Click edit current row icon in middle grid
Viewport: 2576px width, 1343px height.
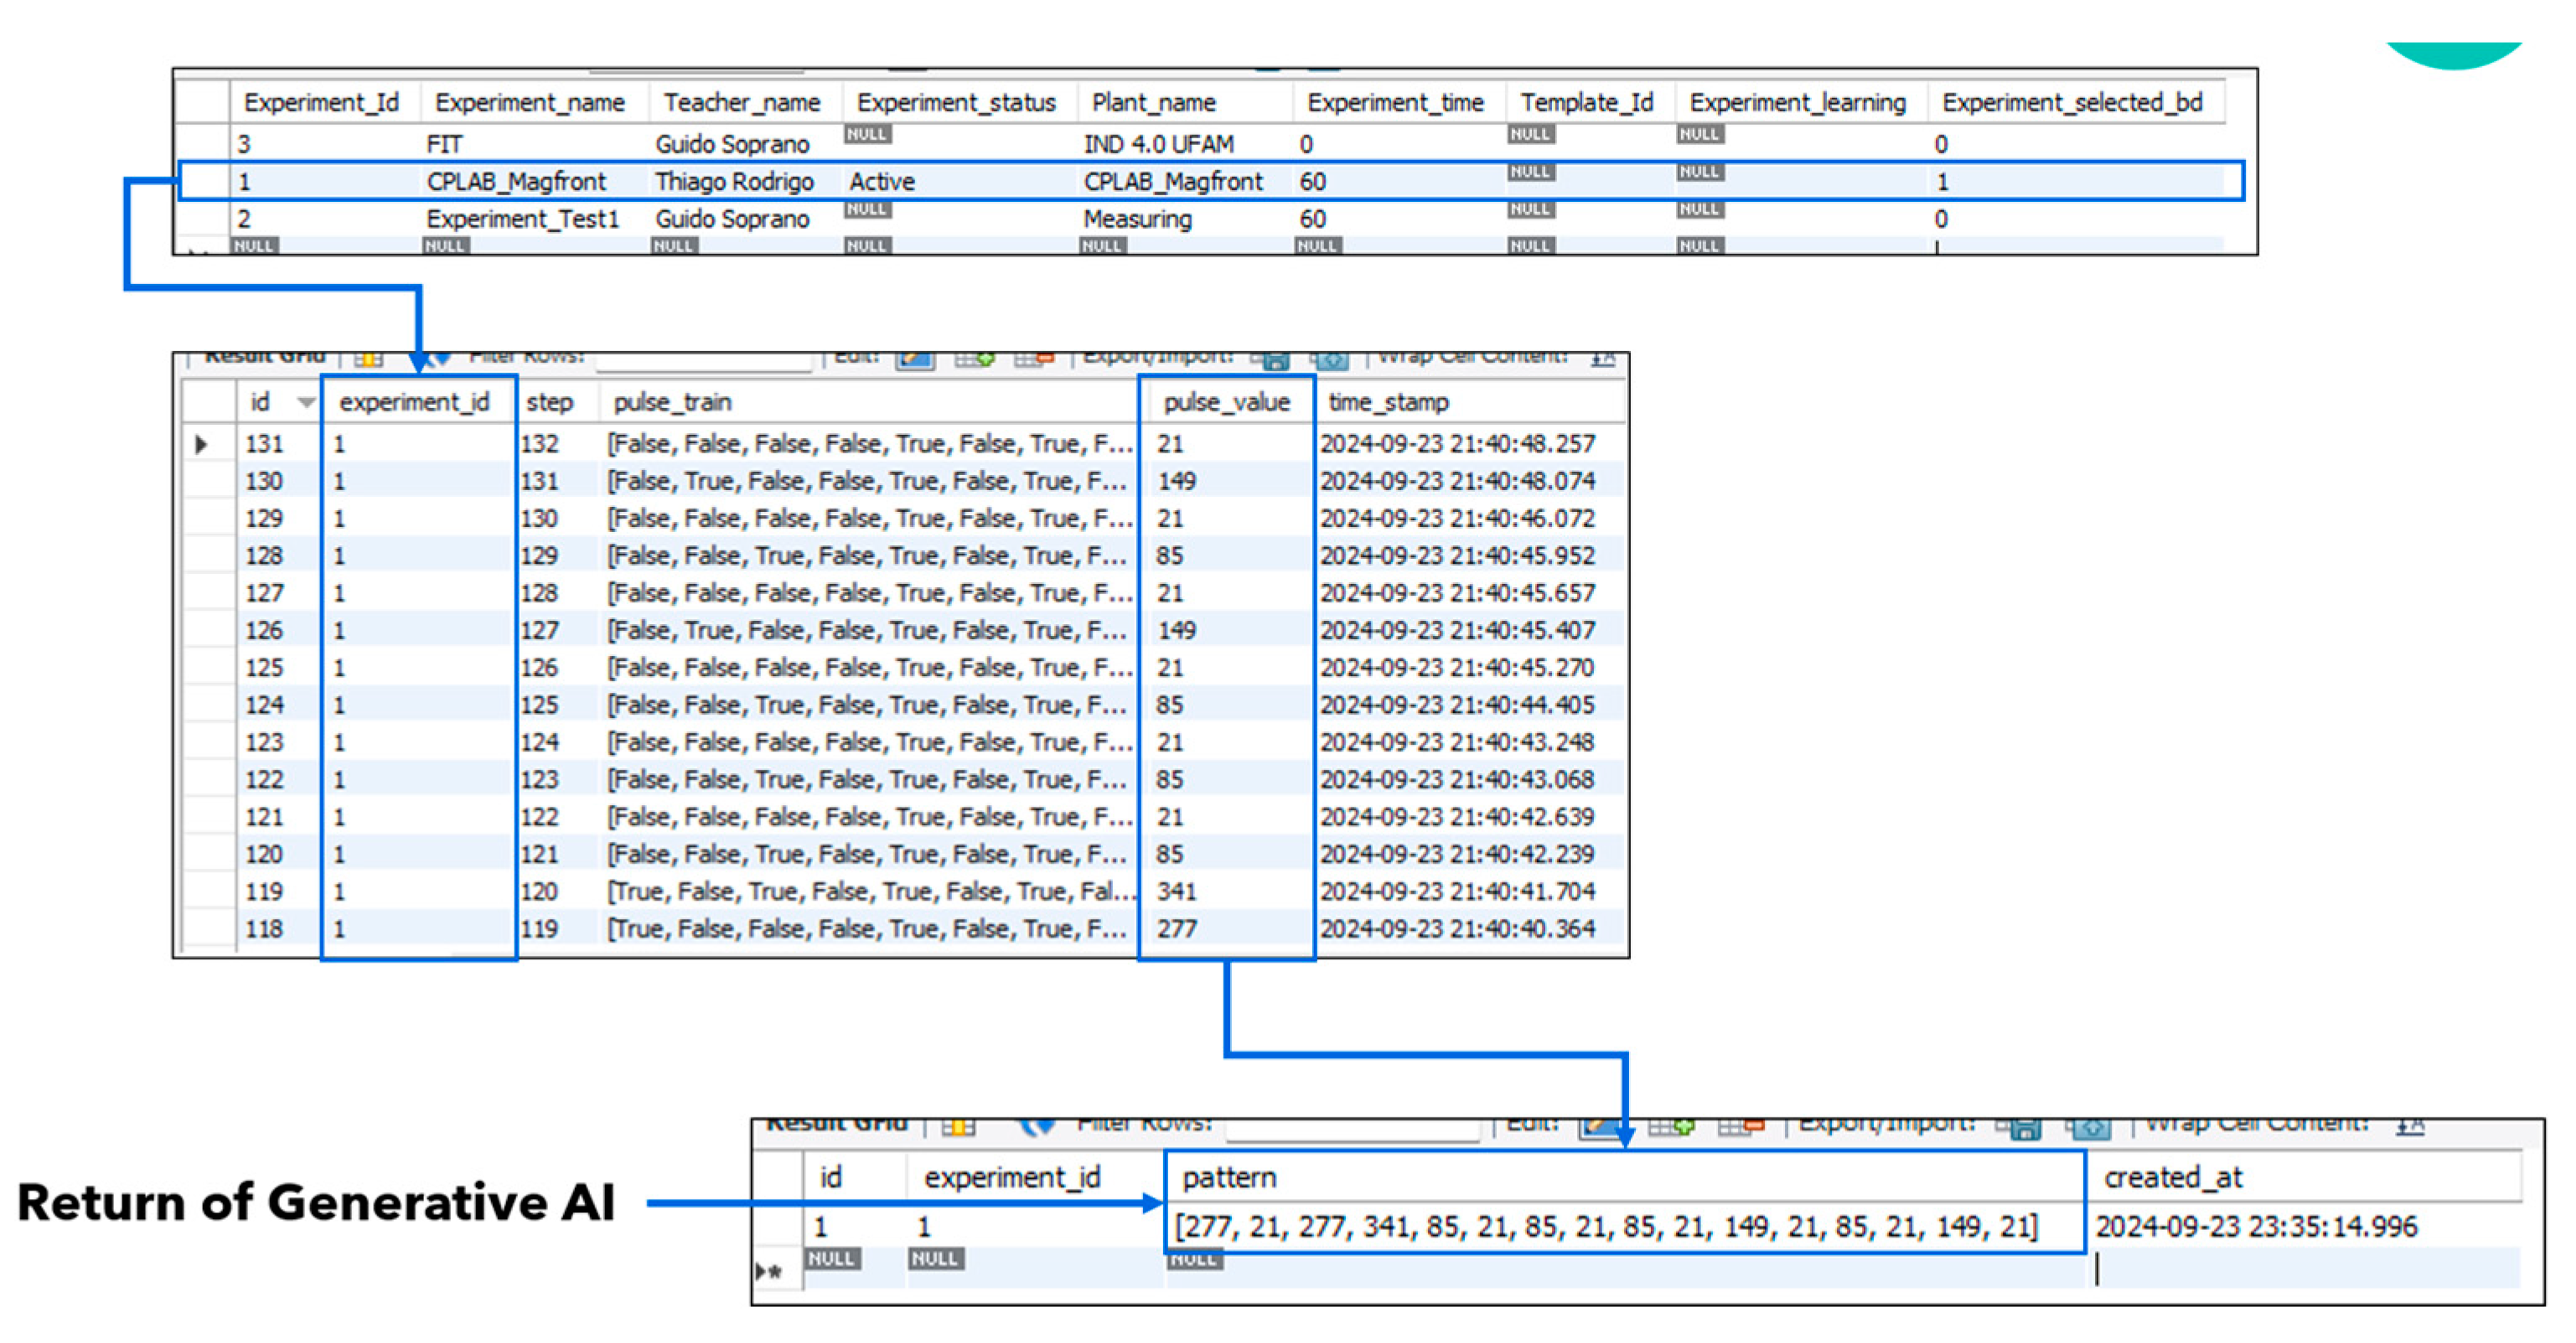tap(914, 359)
